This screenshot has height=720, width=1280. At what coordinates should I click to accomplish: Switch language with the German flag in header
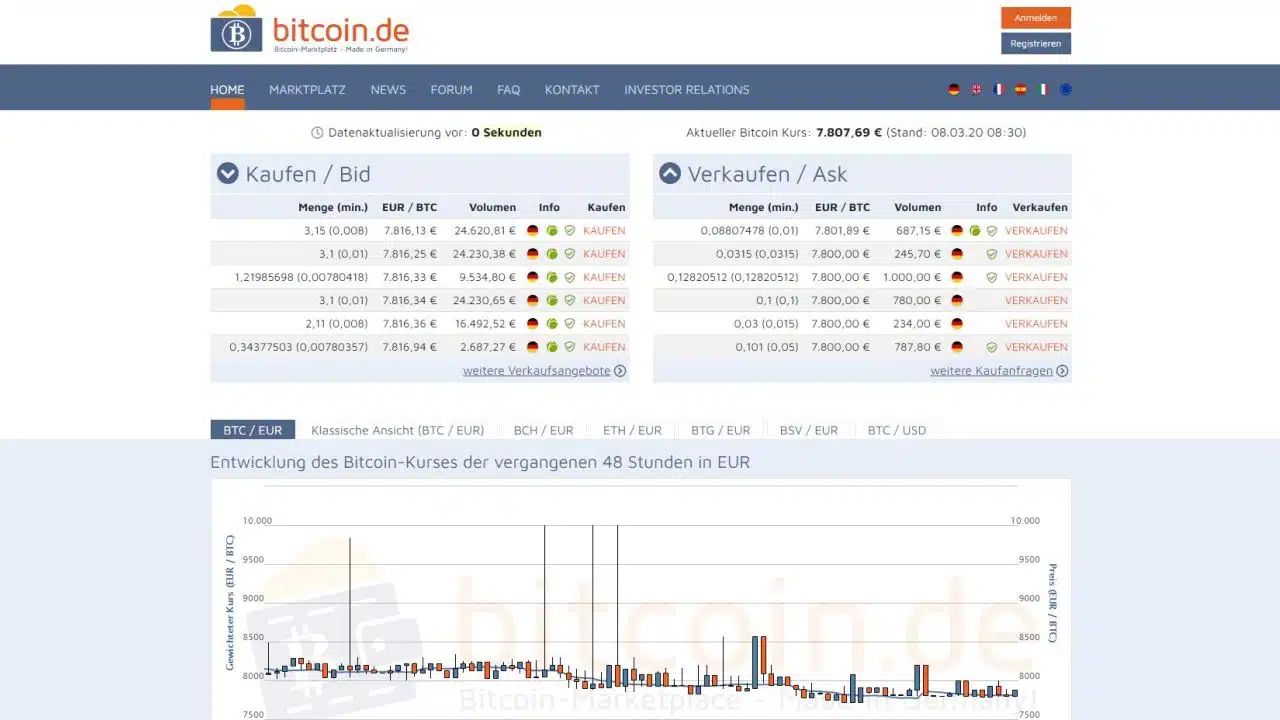click(954, 89)
